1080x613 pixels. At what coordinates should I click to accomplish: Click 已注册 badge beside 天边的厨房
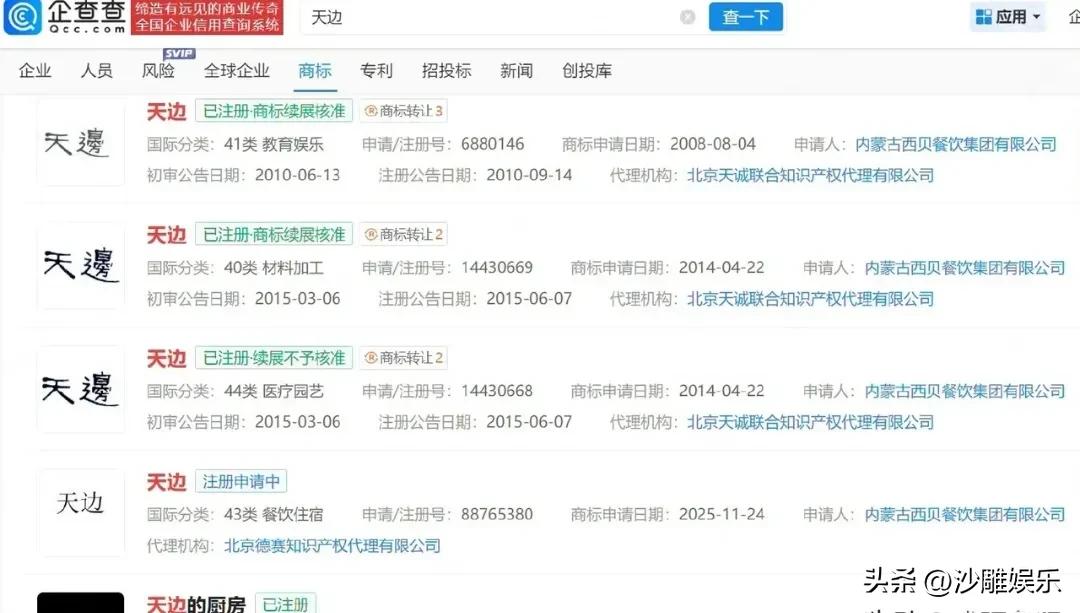point(285,603)
